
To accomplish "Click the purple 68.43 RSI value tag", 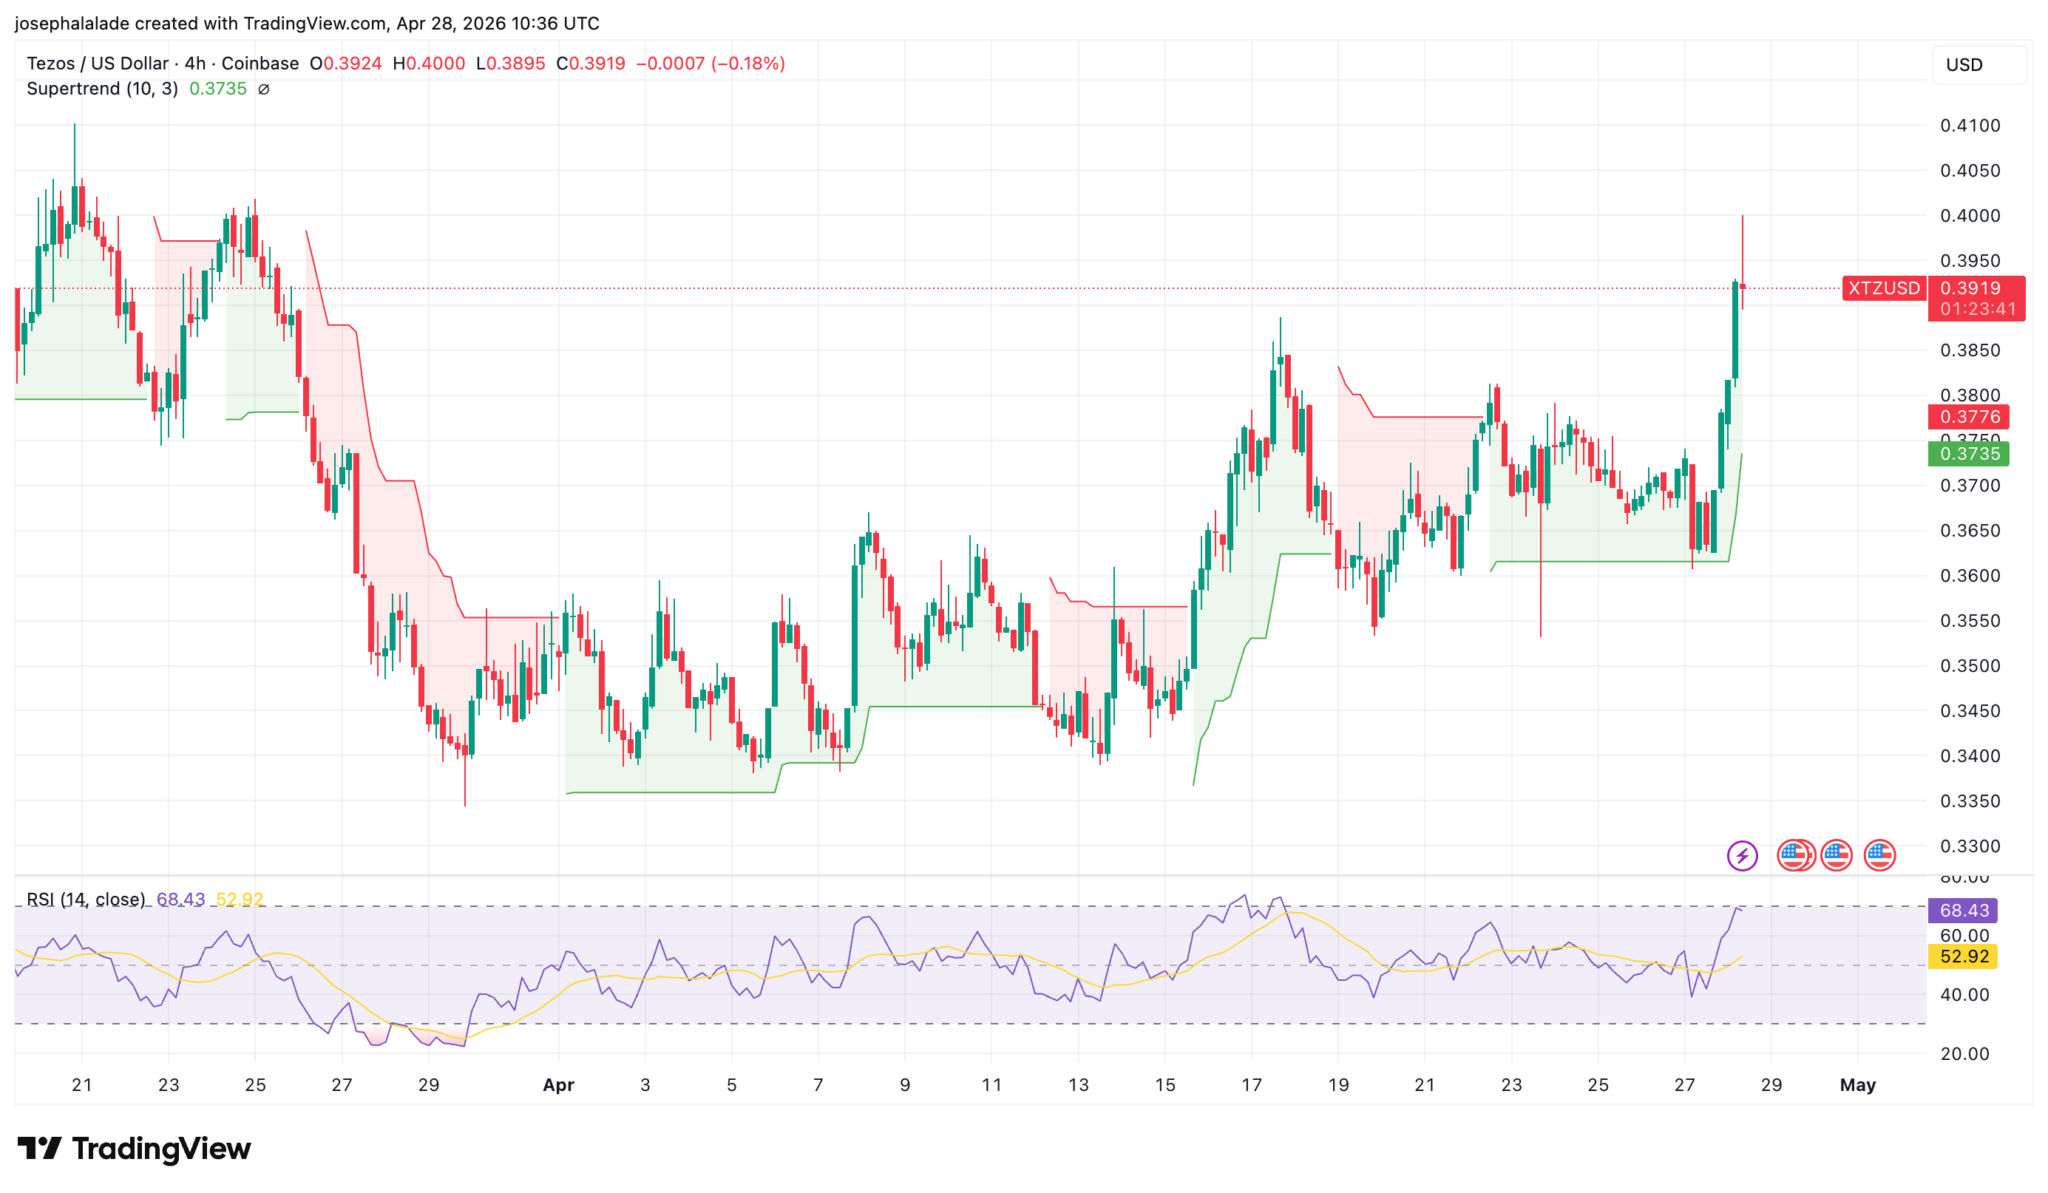I will [x=1963, y=910].
